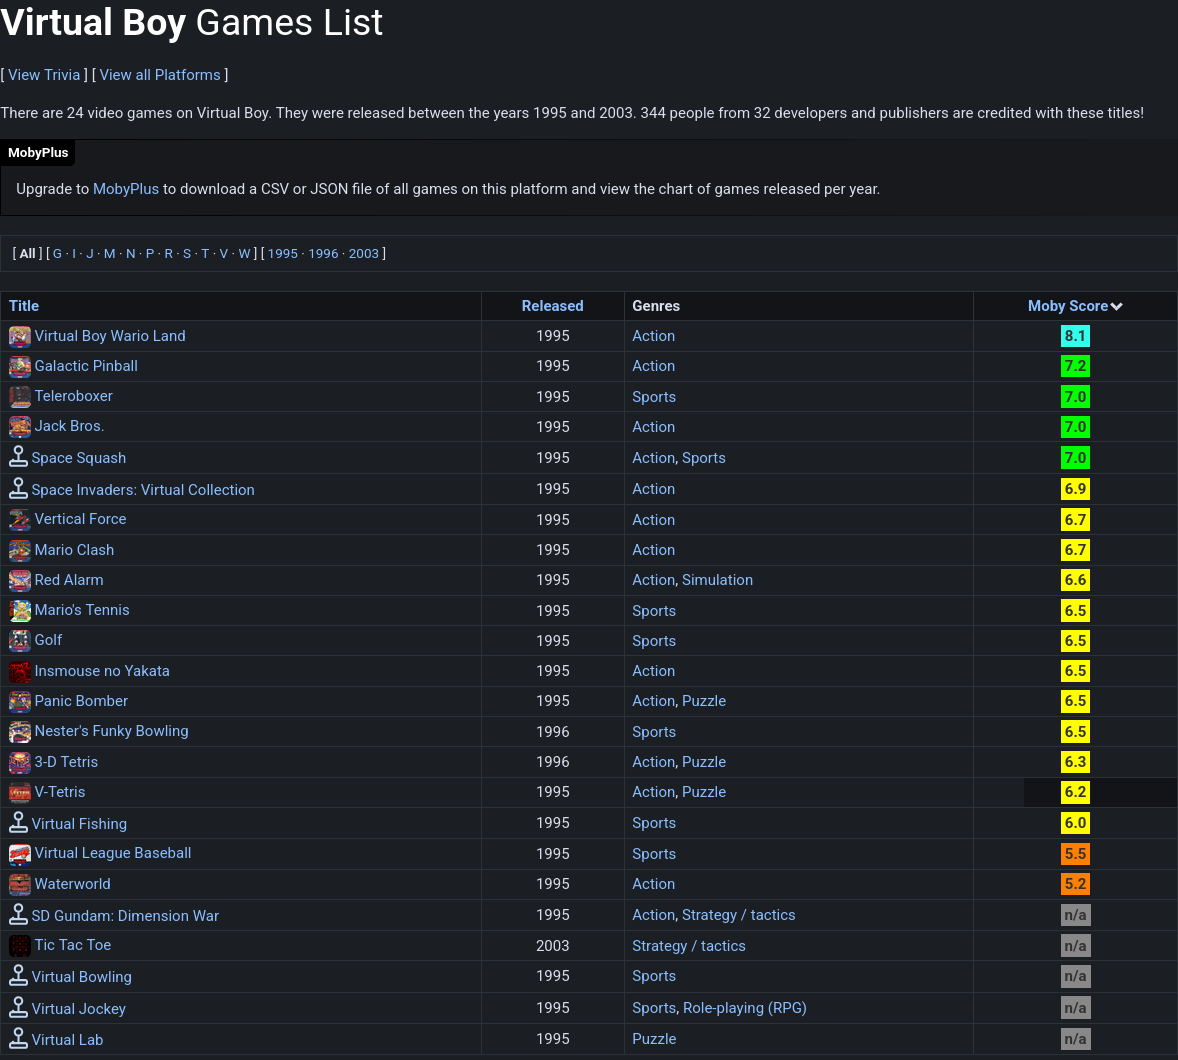Open the Galactic Pinball game page

(x=86, y=366)
